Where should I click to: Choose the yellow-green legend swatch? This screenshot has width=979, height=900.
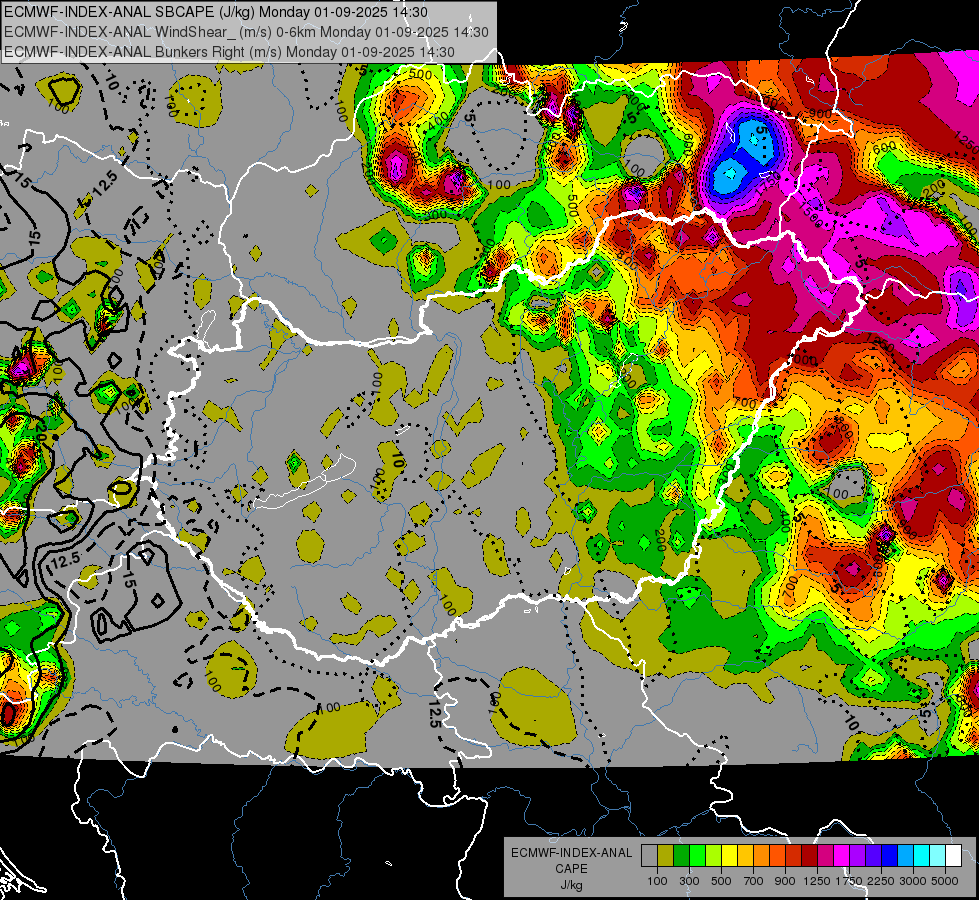714,856
